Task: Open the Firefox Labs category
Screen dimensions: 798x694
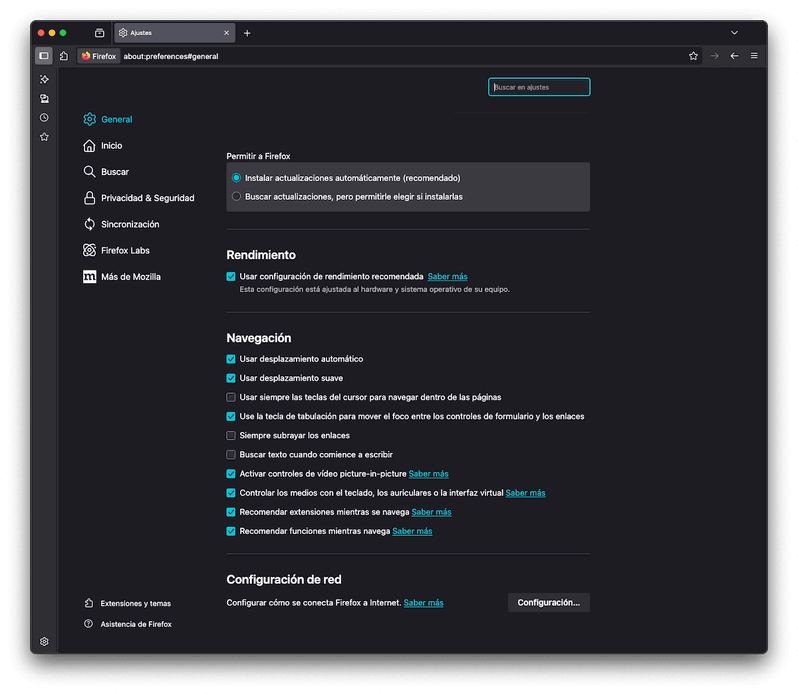Action: [x=116, y=250]
